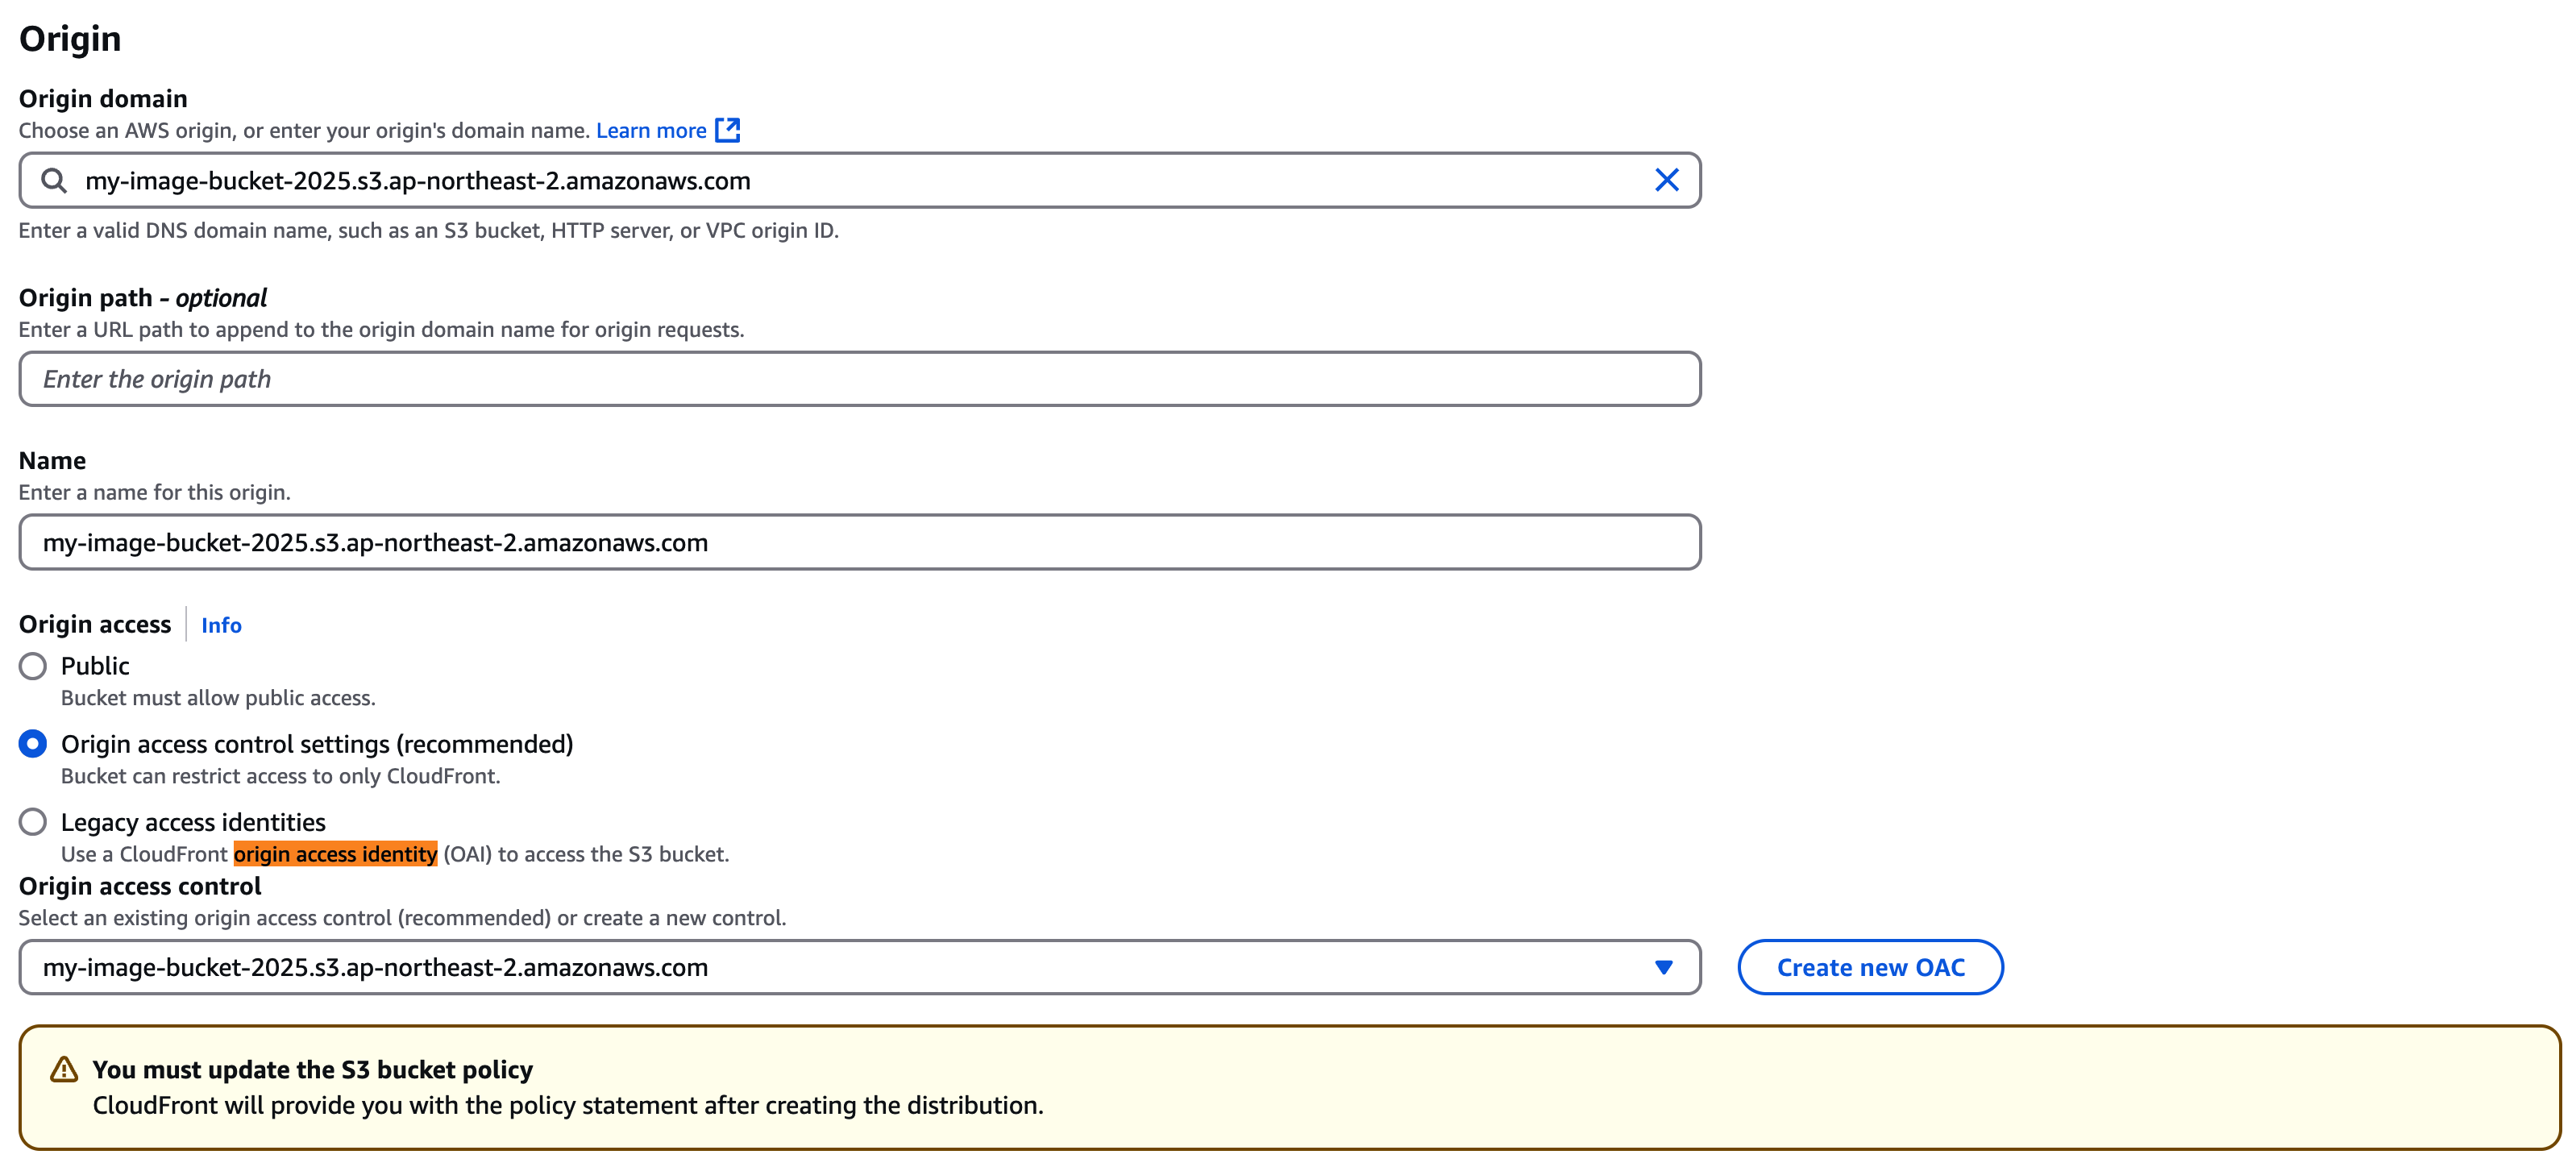Open the Origin access Info link
The height and width of the screenshot is (1167, 2576).
pyautogui.click(x=221, y=625)
